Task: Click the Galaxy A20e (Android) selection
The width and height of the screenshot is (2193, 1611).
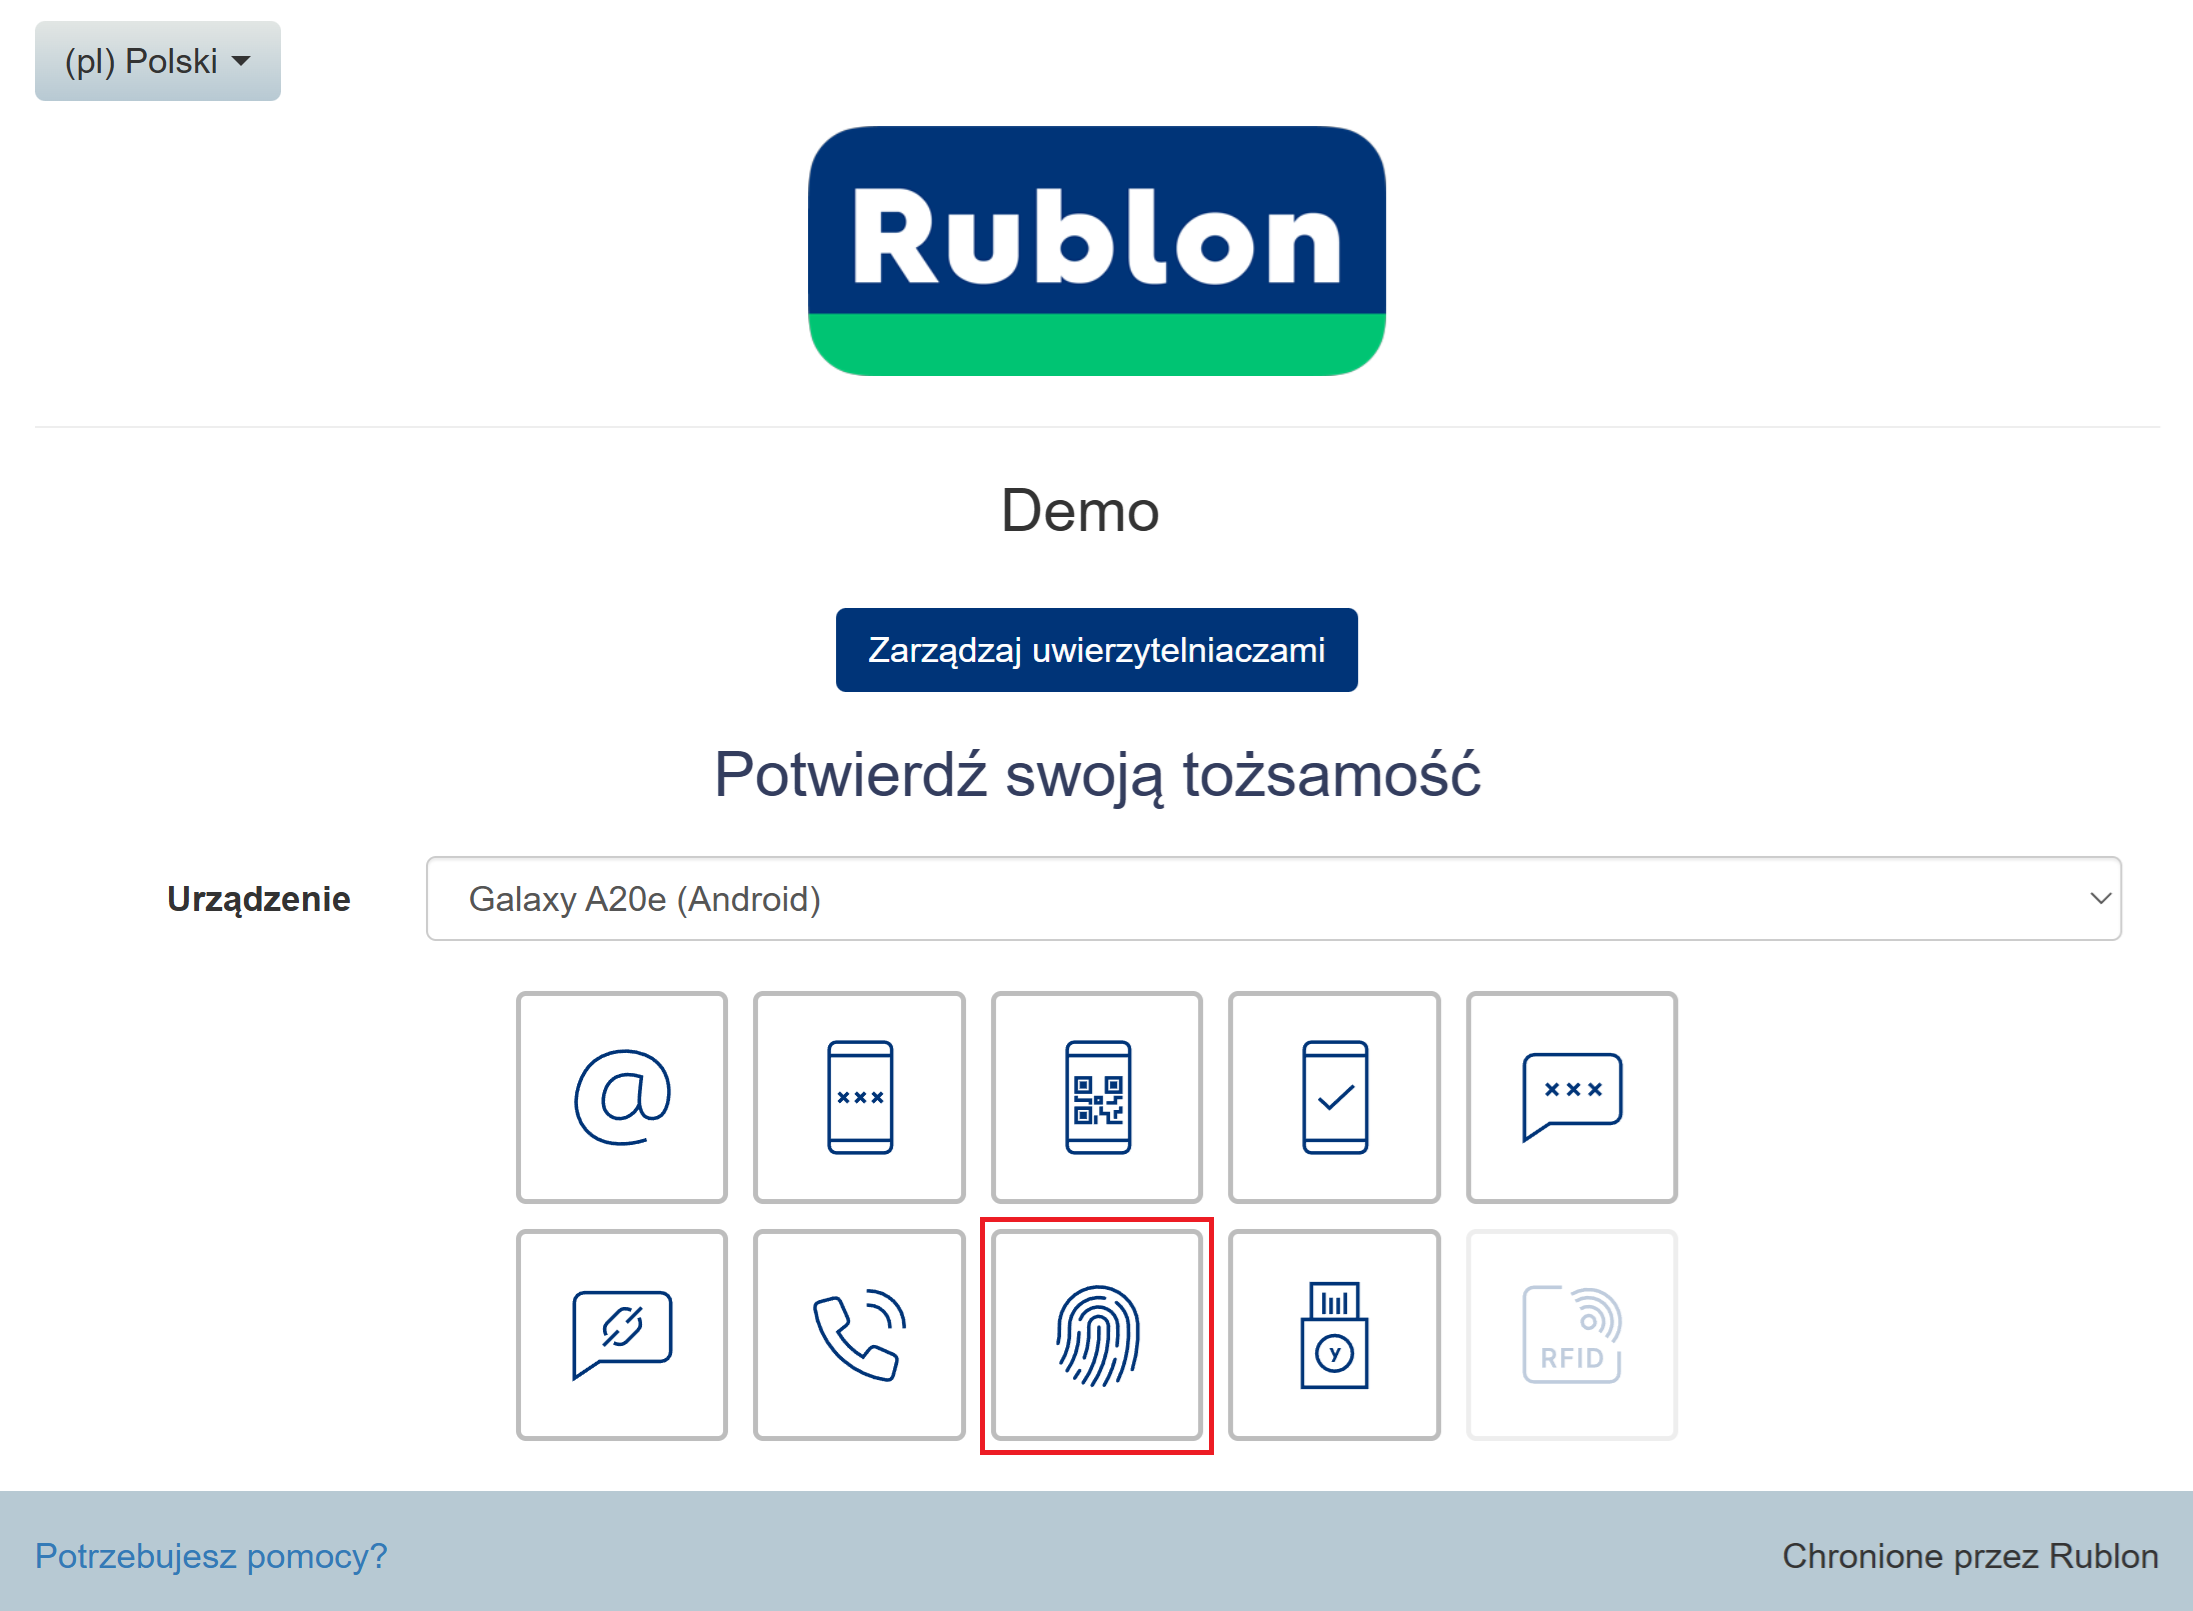Action: pos(645,899)
